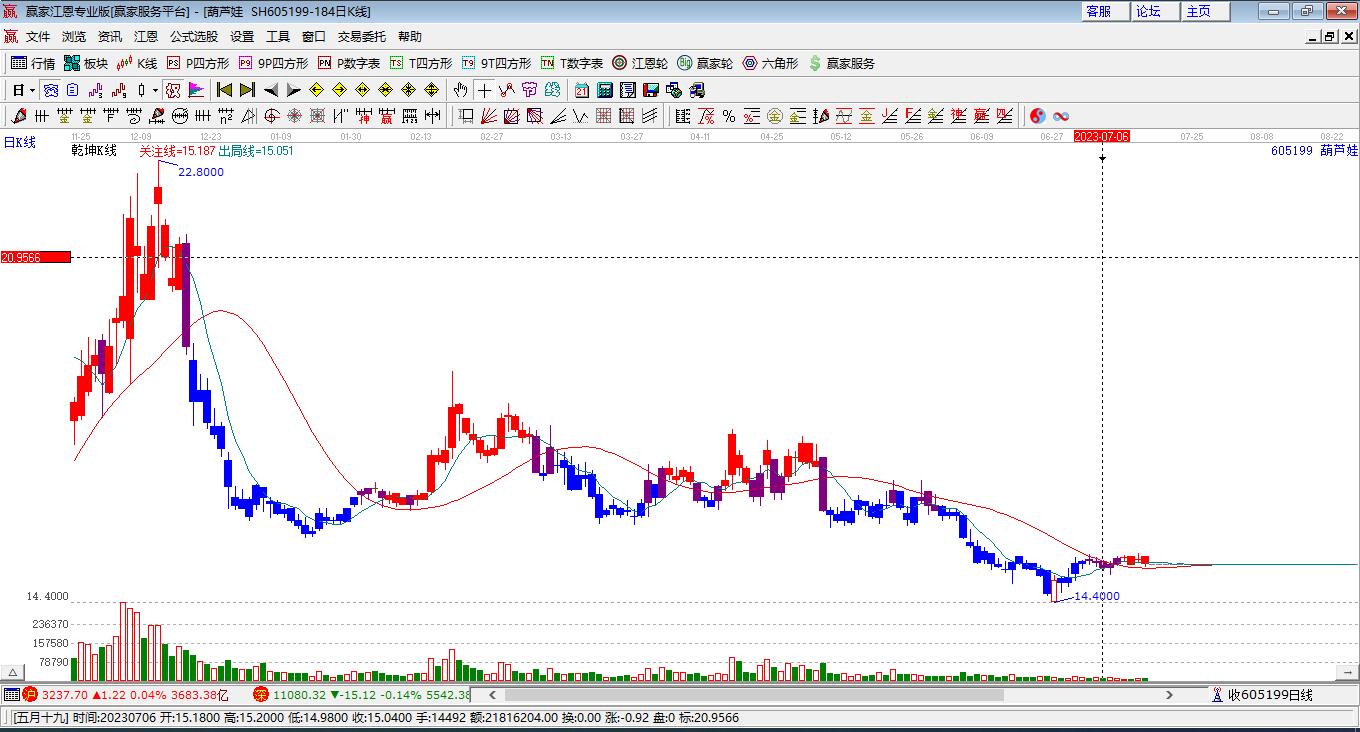Open the 设置 menu

242,37
